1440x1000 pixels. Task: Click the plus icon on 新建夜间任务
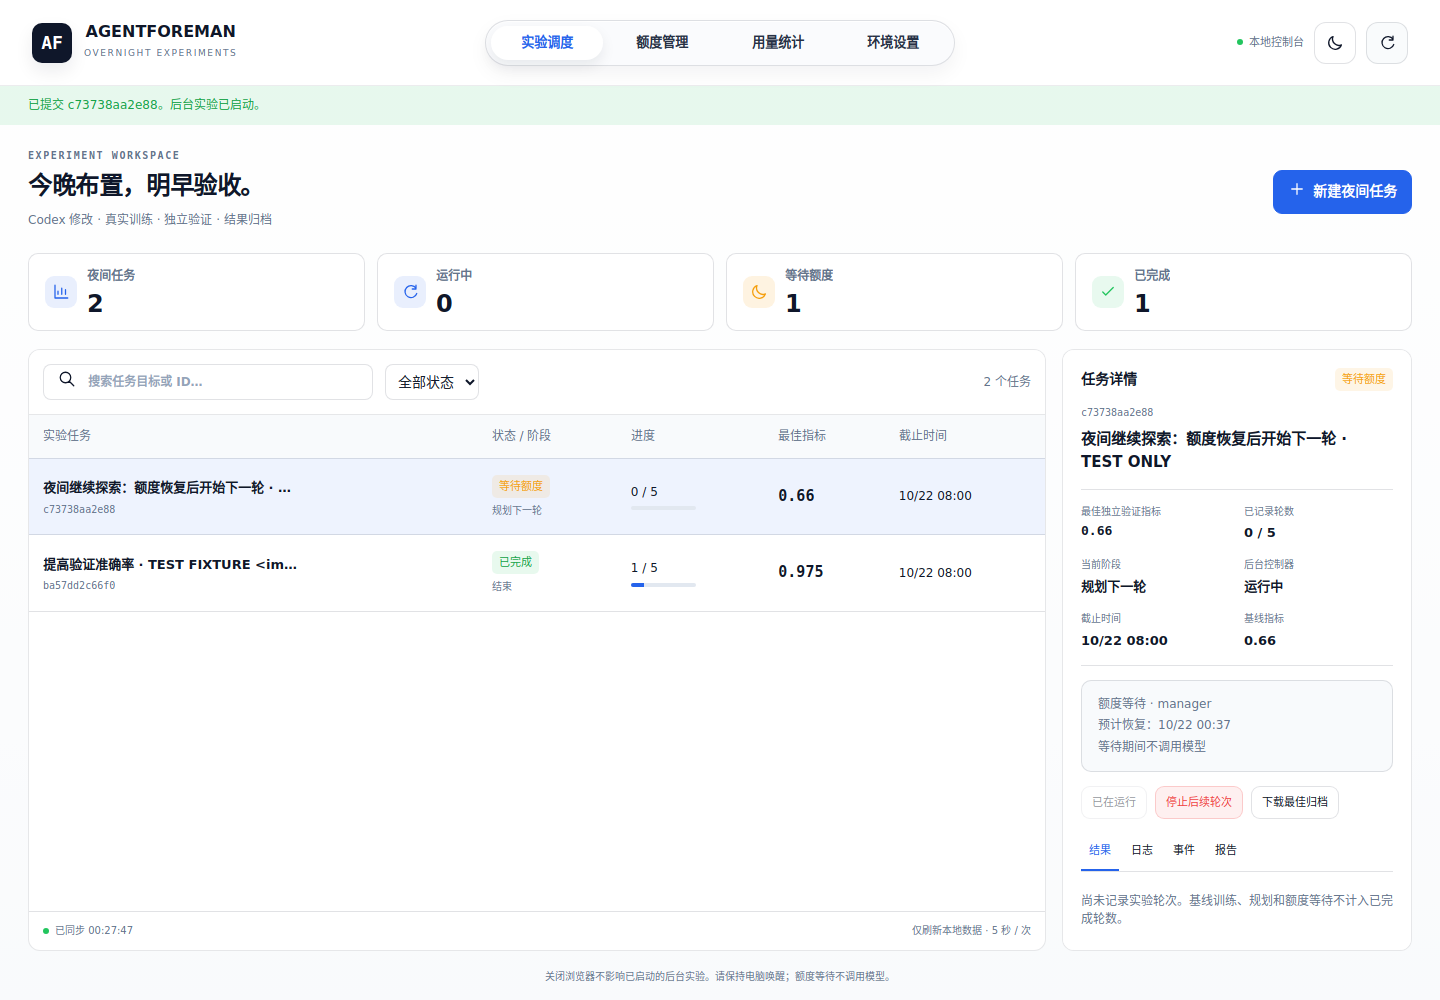pos(1297,190)
